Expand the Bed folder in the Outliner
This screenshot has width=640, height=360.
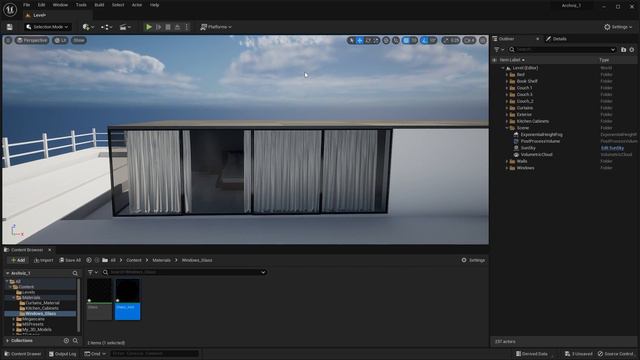(507, 75)
